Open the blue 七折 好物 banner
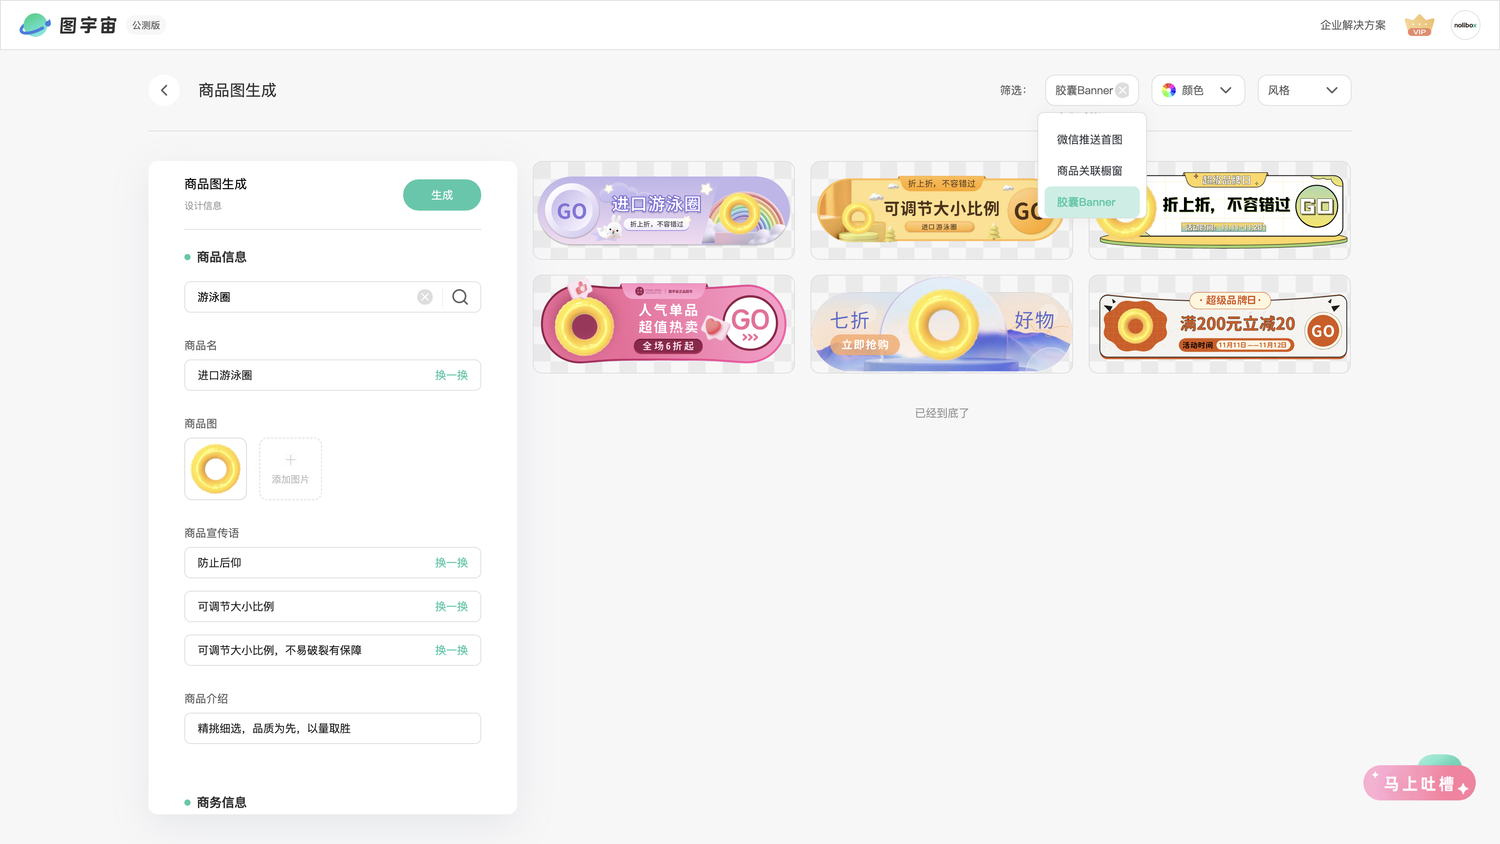Image resolution: width=1500 pixels, height=844 pixels. point(941,324)
